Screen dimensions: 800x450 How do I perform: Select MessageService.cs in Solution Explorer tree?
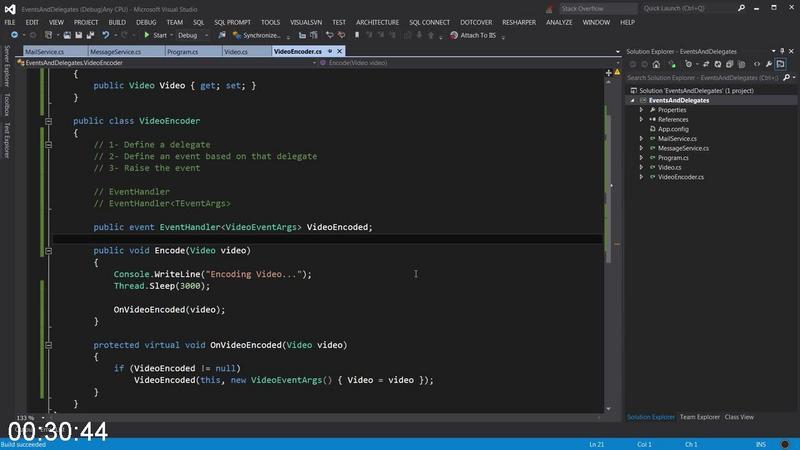[x=683, y=148]
